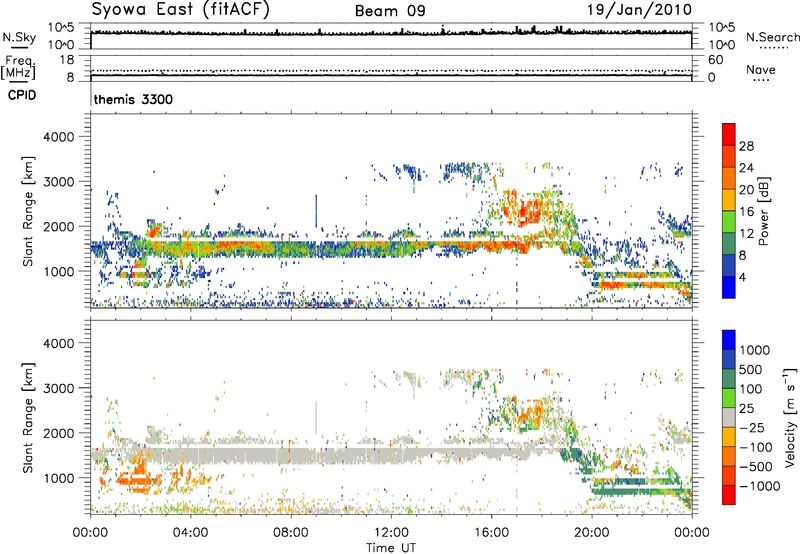The image size is (800, 554).
Task: Click the 'Power [dB]' colorbar label
Action: (x=764, y=211)
